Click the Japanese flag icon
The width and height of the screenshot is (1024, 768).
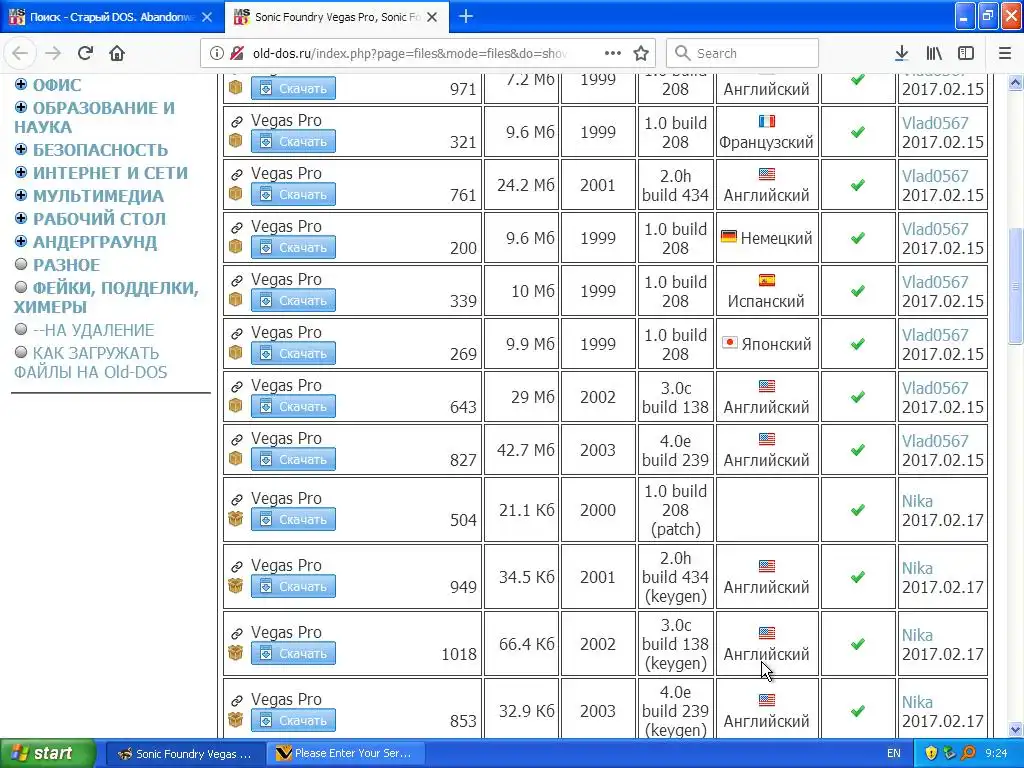click(729, 343)
